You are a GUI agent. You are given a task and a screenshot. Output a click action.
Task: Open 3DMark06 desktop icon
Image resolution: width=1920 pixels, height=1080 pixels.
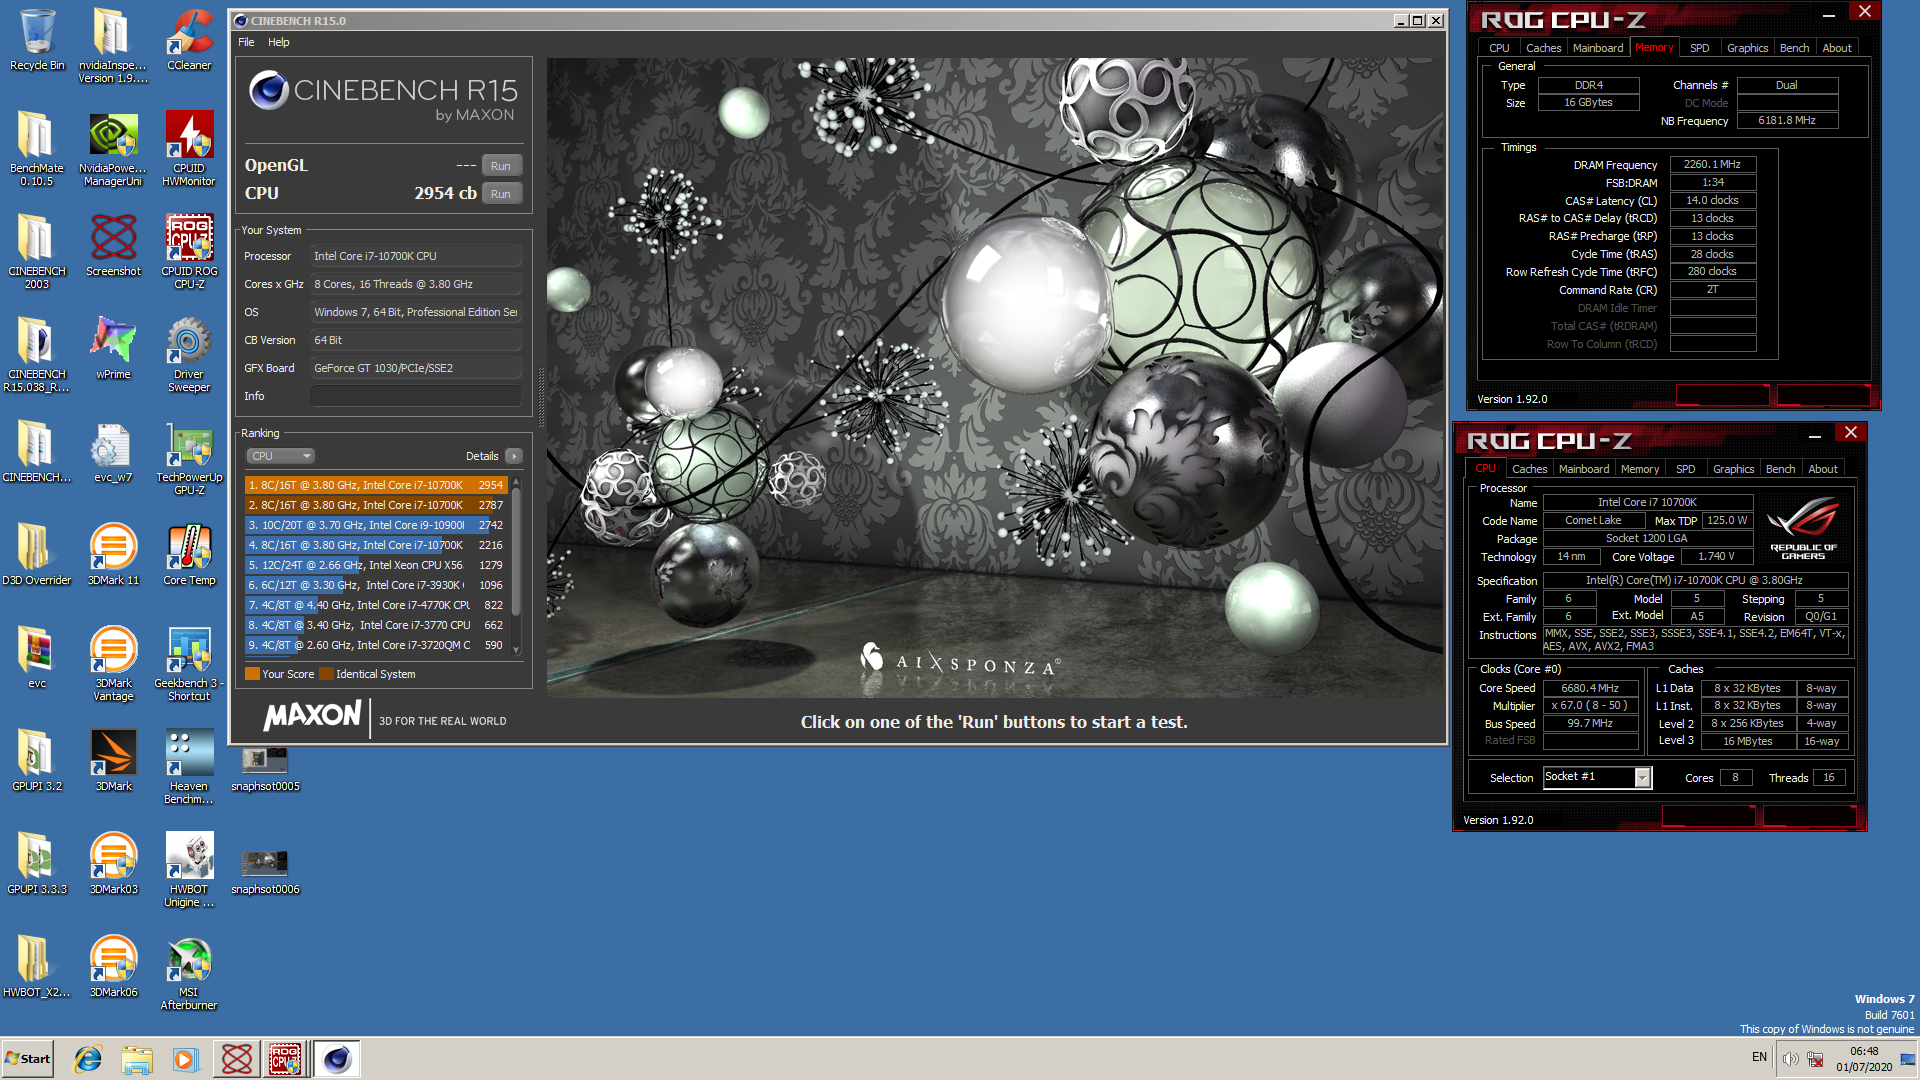coord(113,967)
